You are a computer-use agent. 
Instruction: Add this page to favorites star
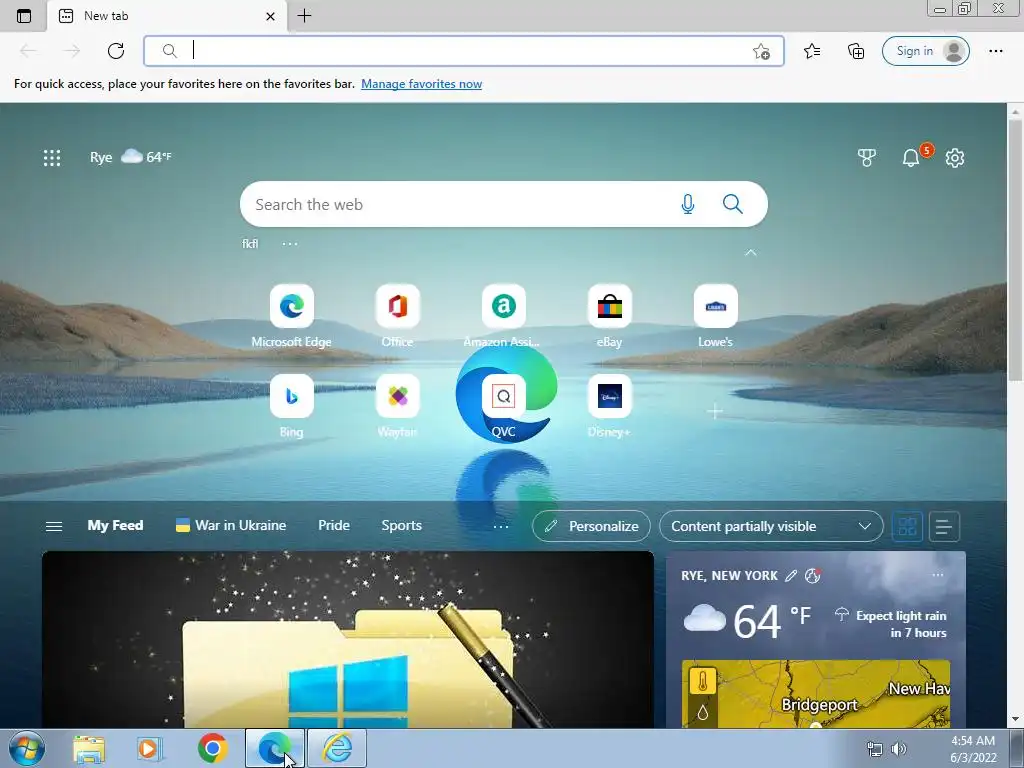click(761, 52)
